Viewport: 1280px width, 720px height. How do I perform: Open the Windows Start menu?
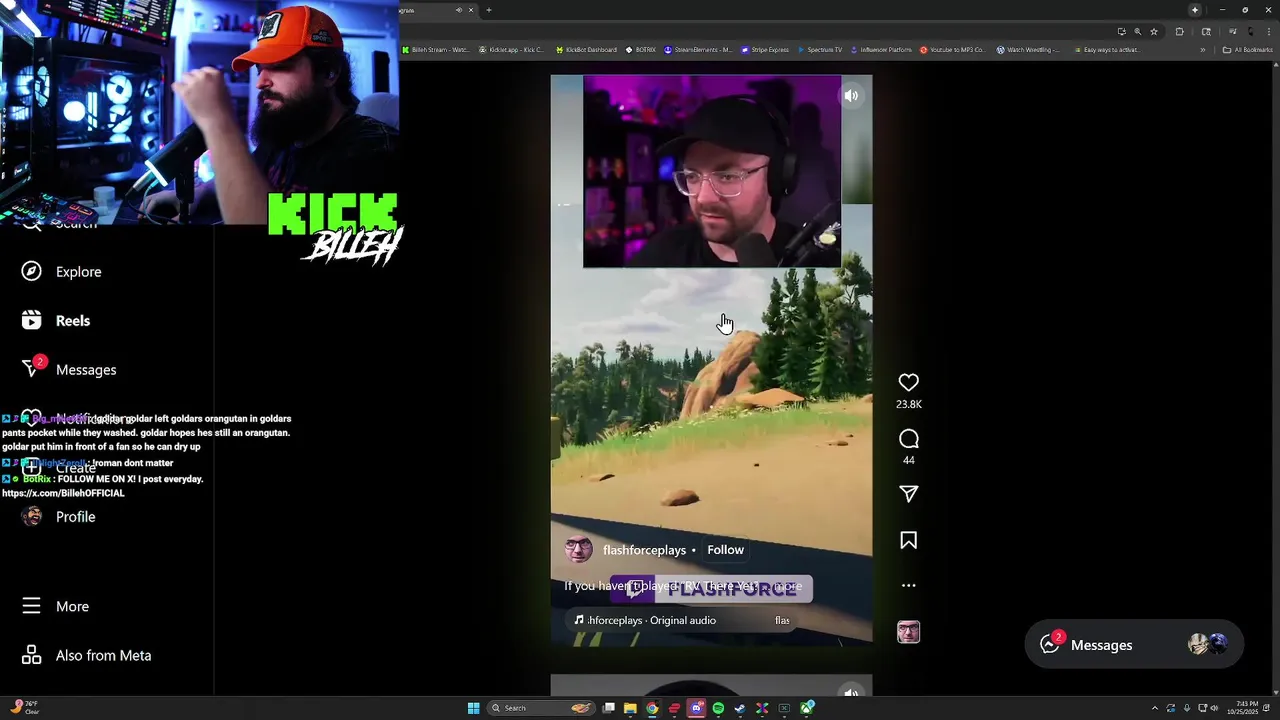474,708
